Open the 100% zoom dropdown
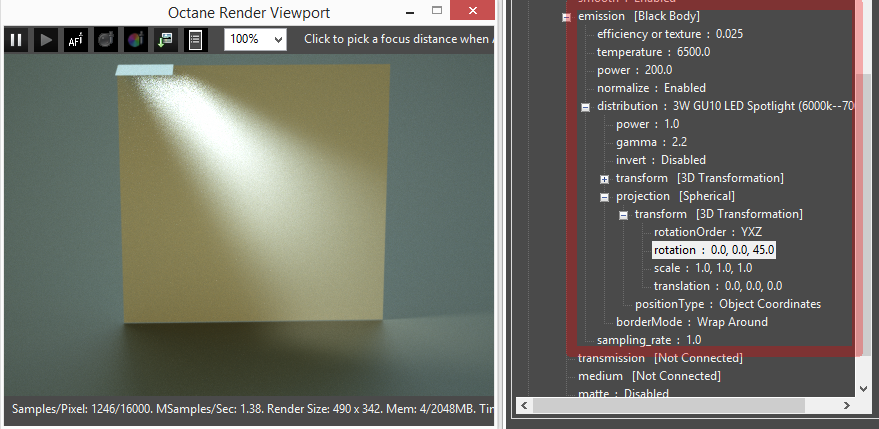Image resolution: width=879 pixels, height=429 pixels. point(255,39)
